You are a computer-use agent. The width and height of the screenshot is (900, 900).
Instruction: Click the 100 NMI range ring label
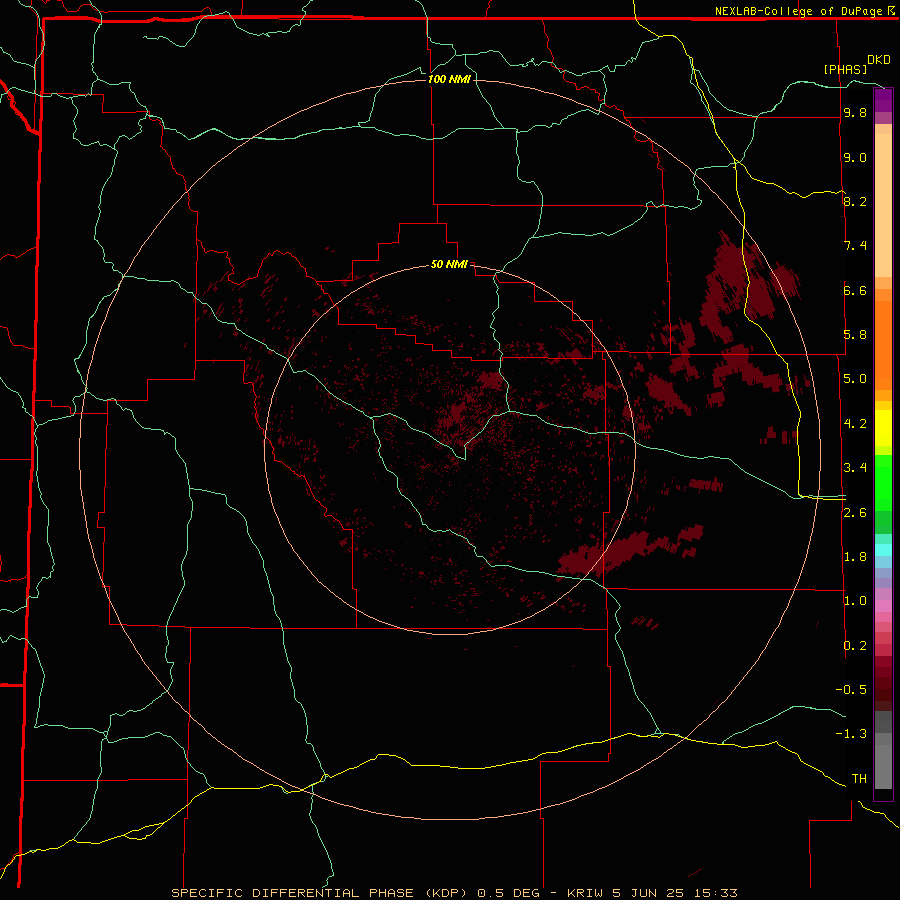tap(449, 79)
